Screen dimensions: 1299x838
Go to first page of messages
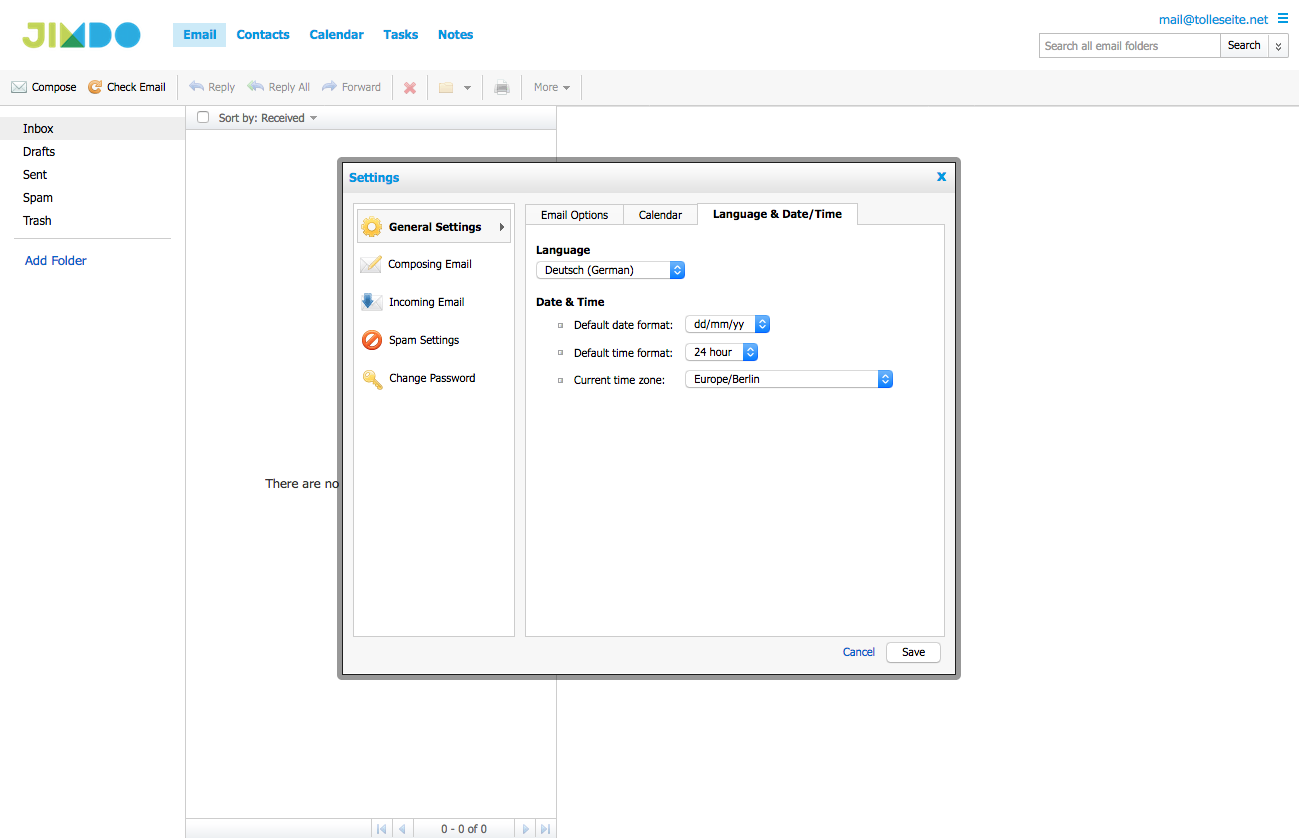pos(381,829)
